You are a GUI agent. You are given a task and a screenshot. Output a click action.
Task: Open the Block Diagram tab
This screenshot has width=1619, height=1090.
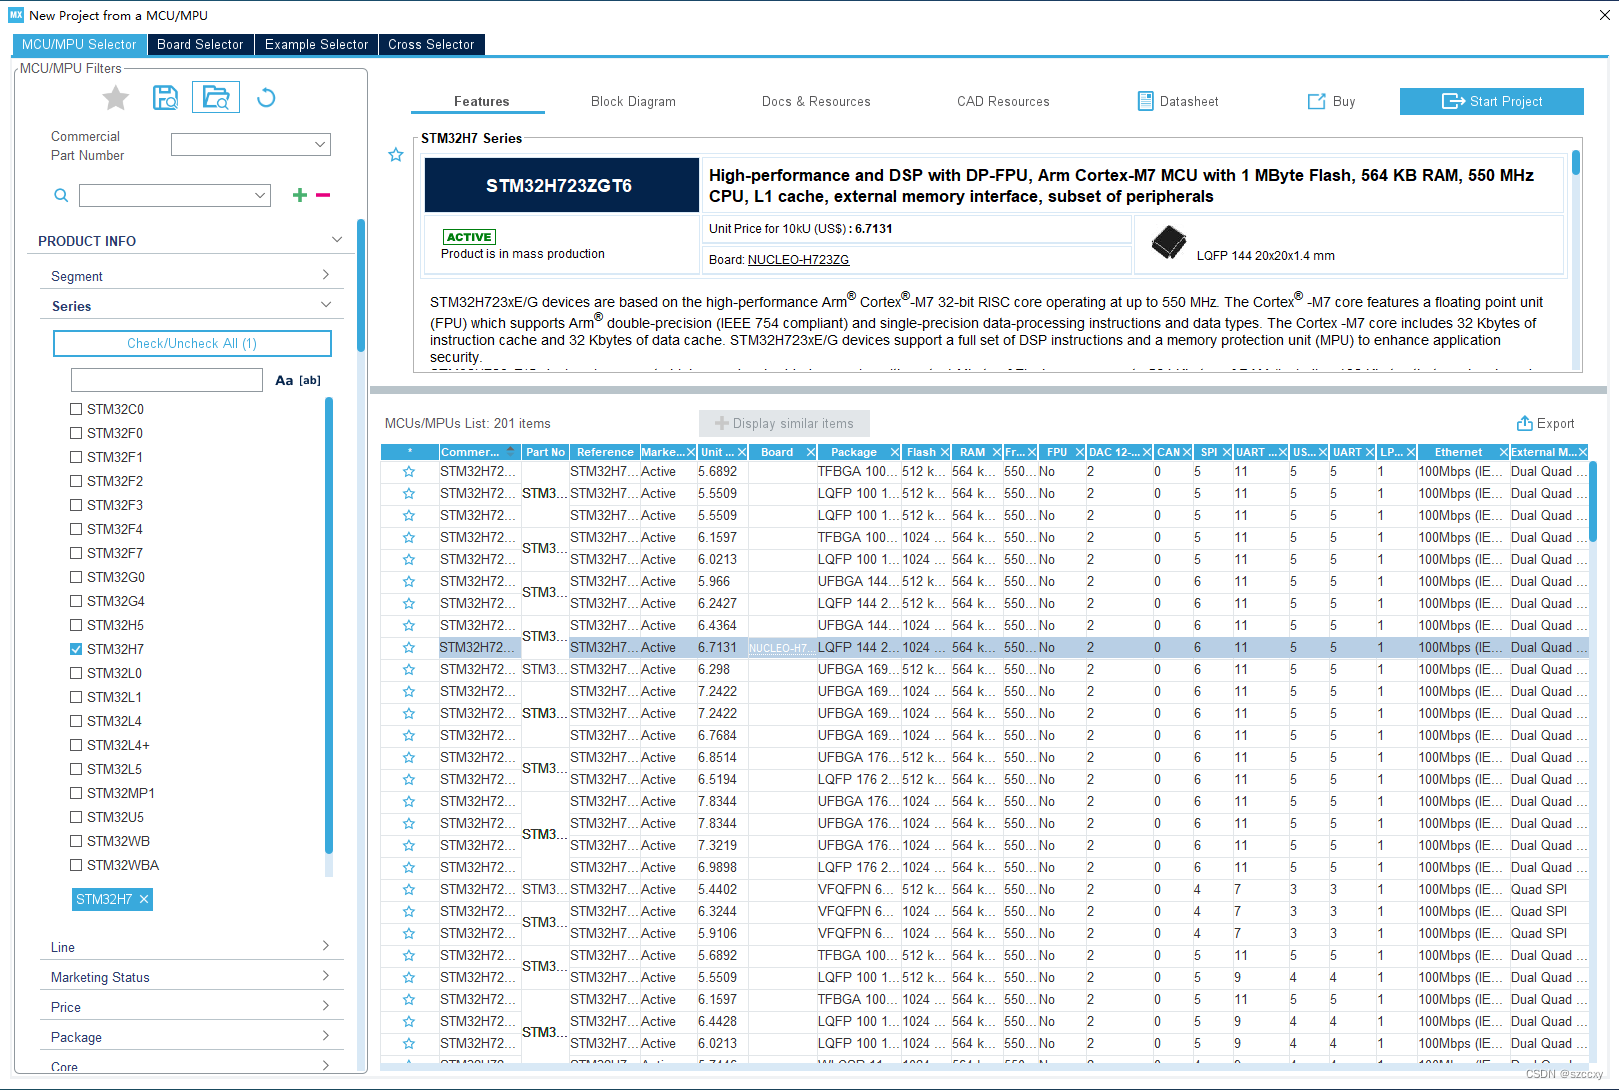[x=633, y=101]
